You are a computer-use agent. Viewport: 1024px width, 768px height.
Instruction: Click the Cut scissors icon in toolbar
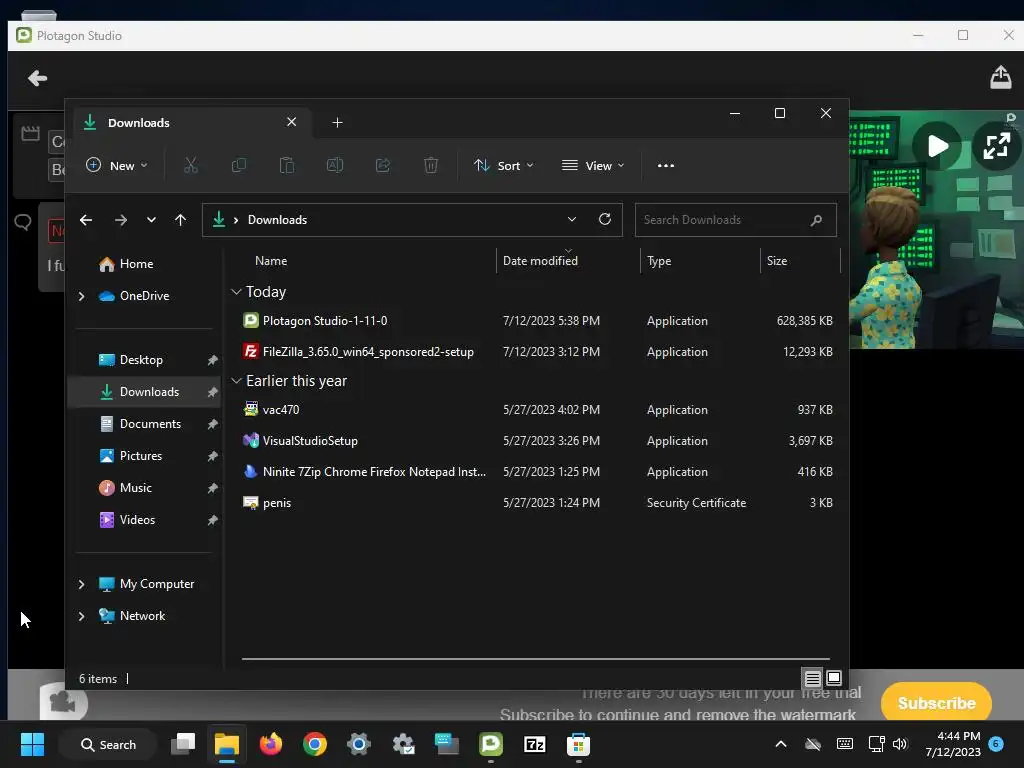191,165
